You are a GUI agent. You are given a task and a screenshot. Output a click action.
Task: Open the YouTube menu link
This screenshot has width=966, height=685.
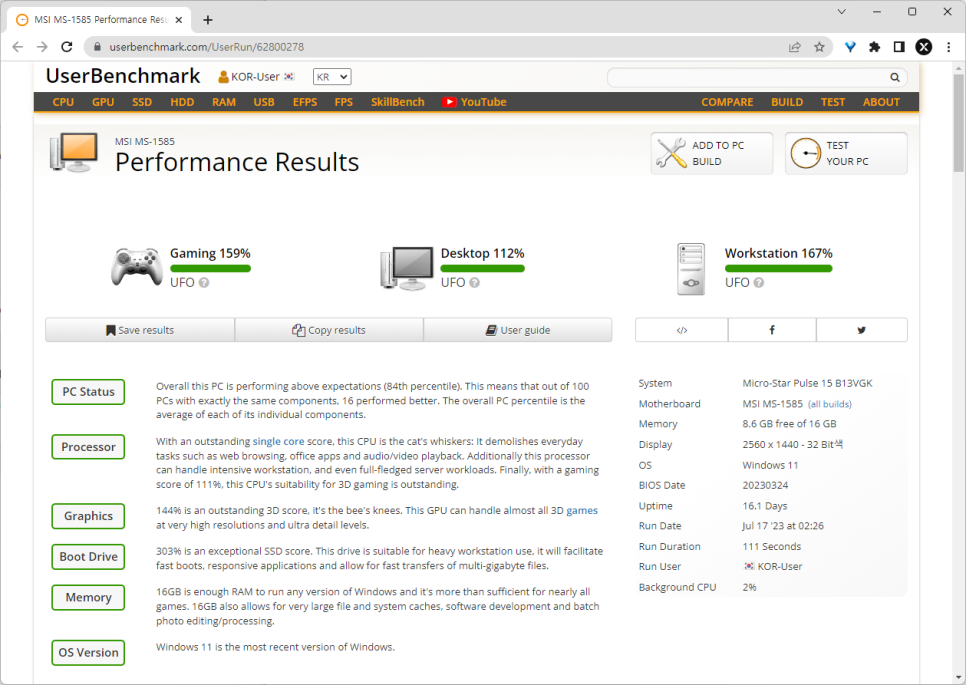click(x=474, y=102)
